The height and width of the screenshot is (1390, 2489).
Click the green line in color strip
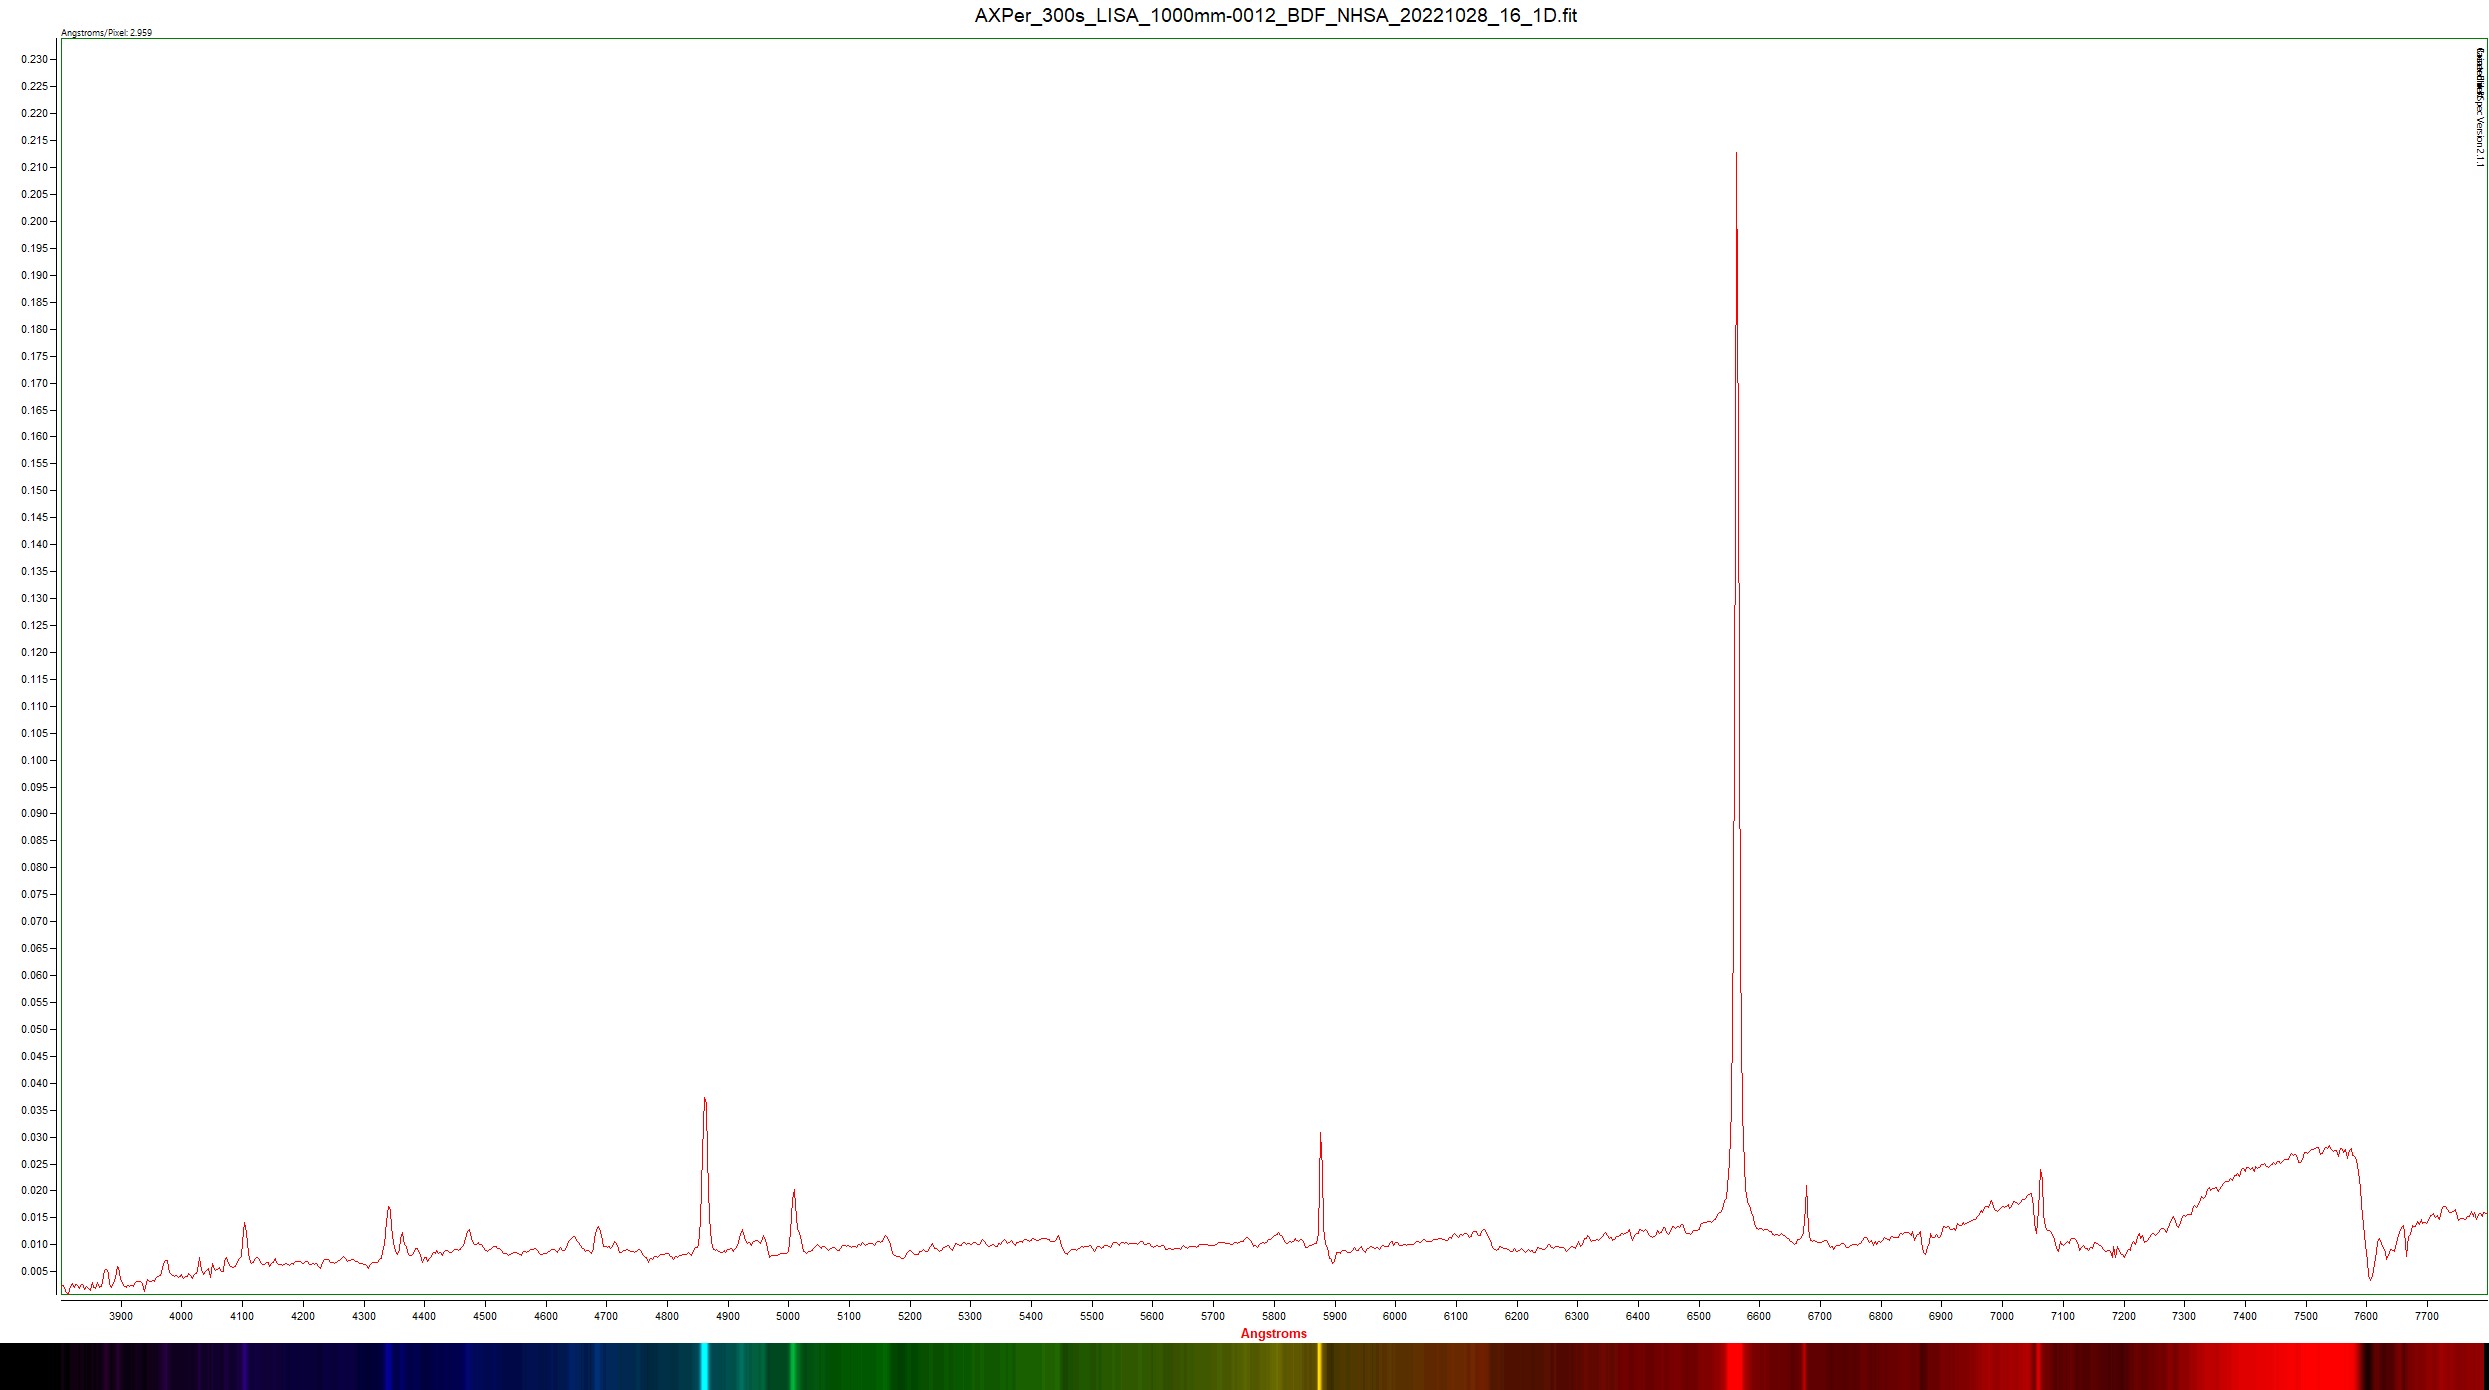click(x=792, y=1366)
